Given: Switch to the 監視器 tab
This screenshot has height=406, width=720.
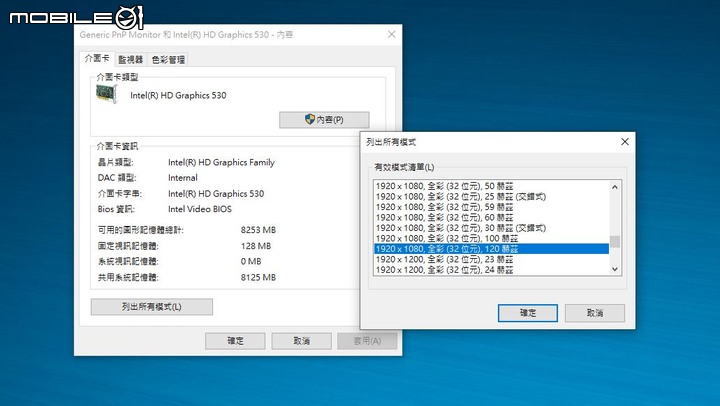Looking at the screenshot, I should (131, 60).
